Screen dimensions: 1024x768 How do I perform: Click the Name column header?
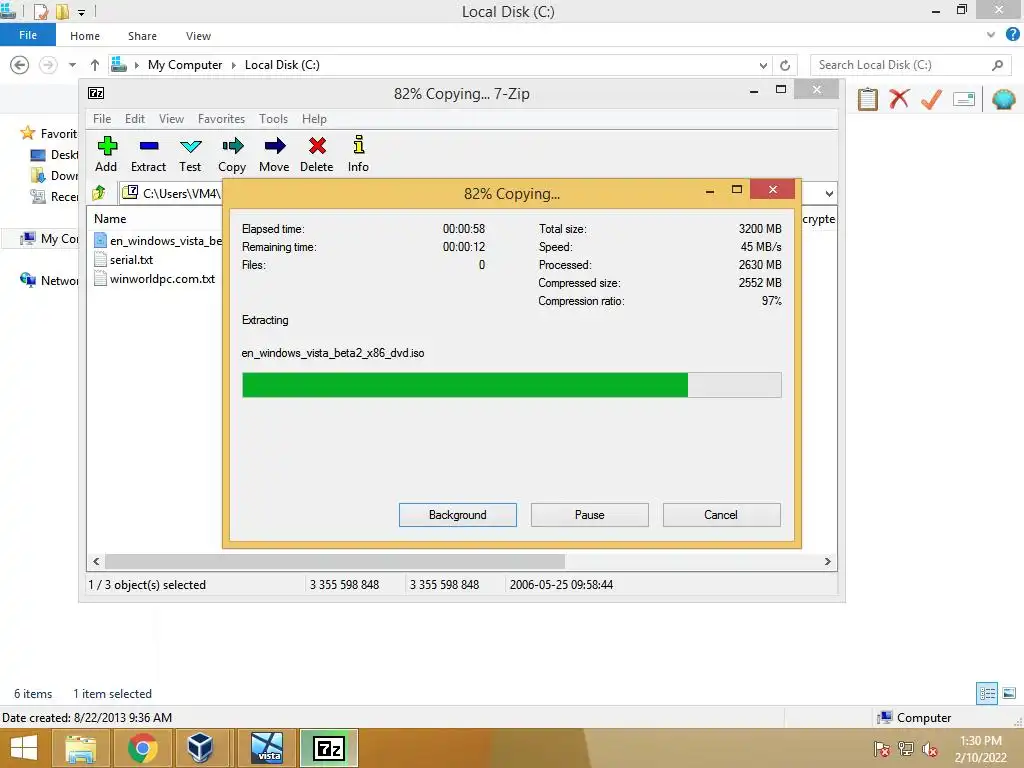110,219
